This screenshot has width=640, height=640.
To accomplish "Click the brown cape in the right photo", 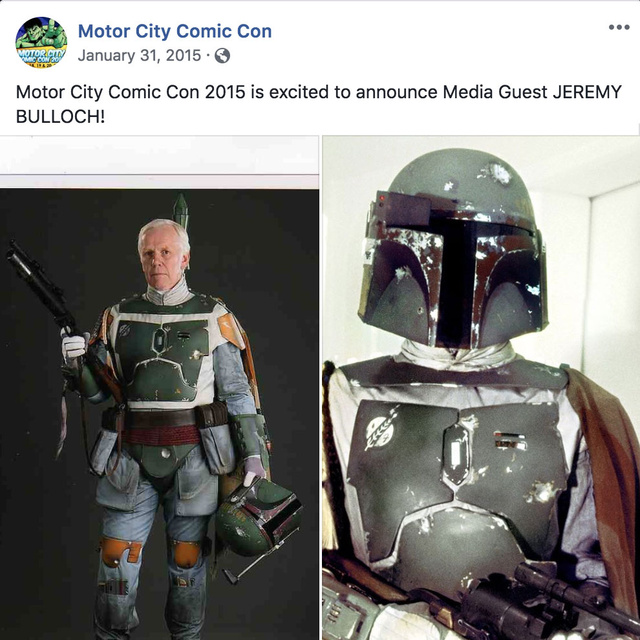I will pyautogui.click(x=603, y=469).
